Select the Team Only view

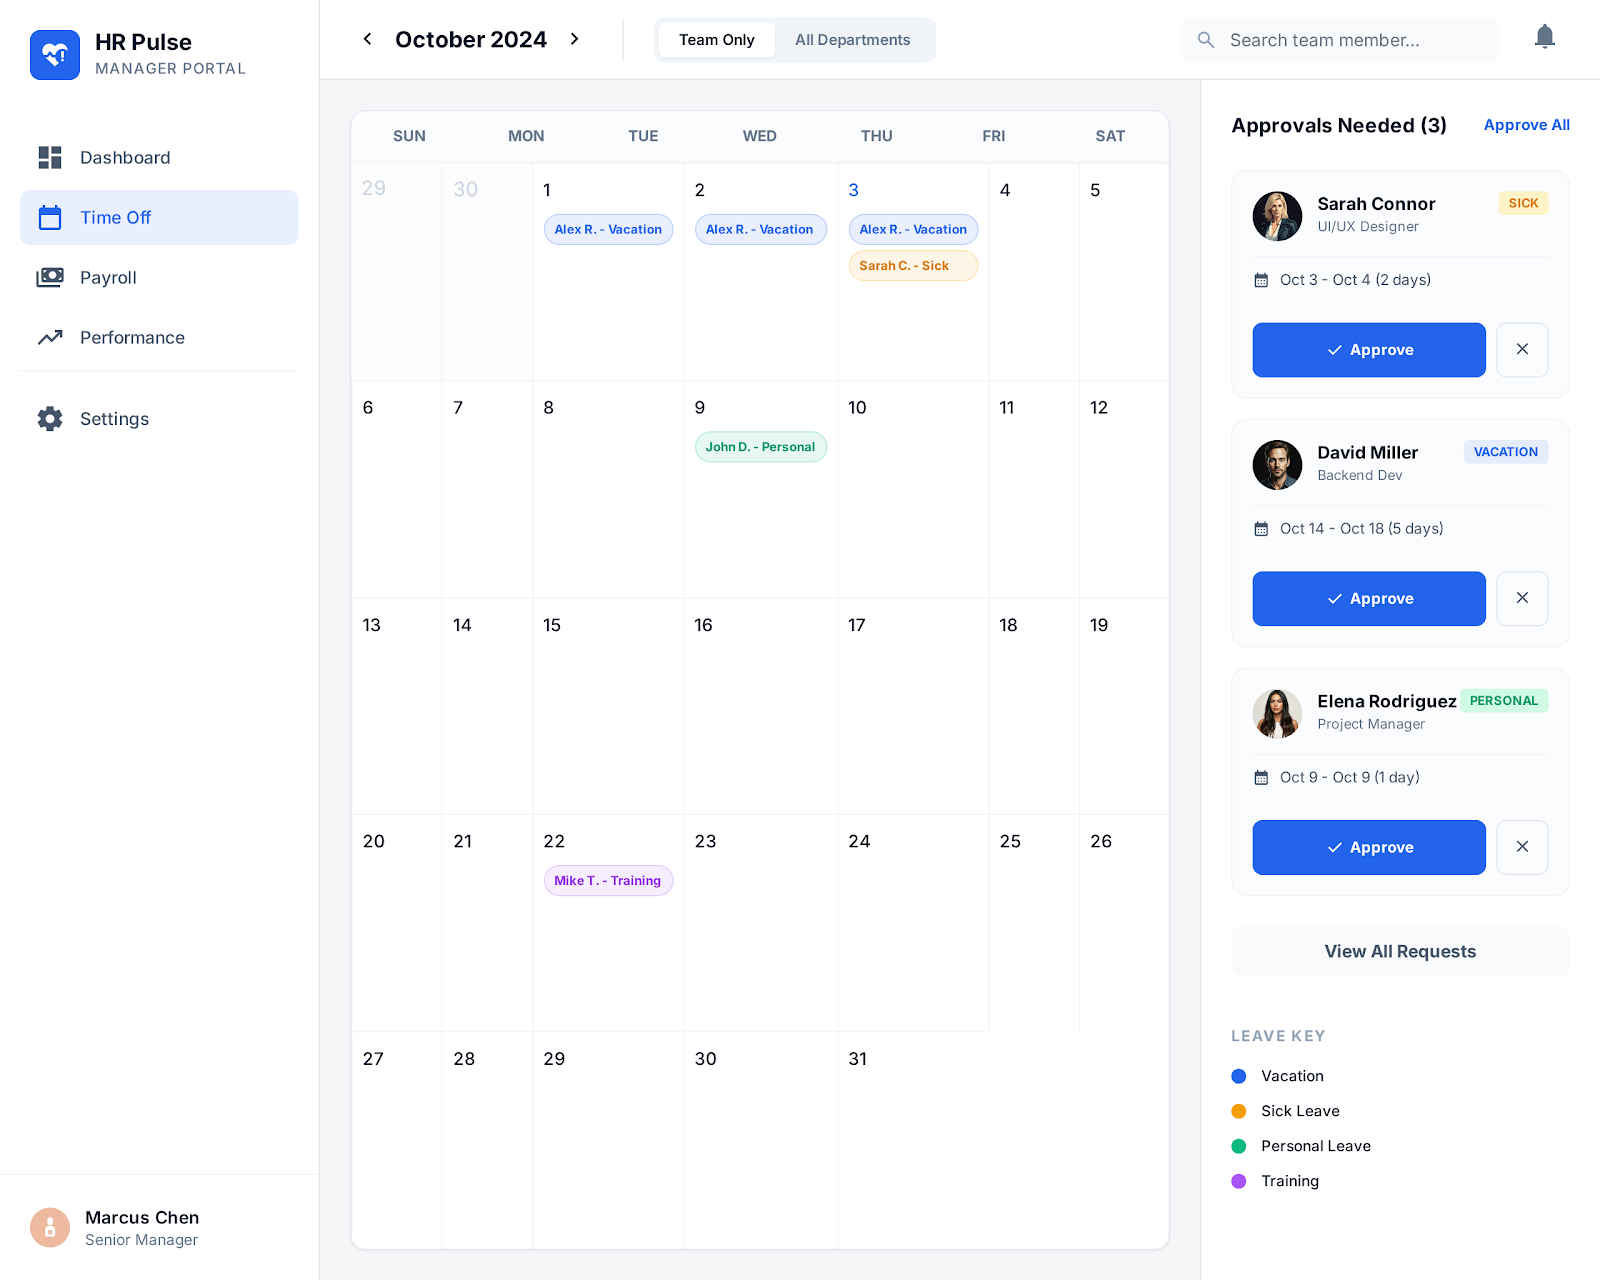(716, 40)
